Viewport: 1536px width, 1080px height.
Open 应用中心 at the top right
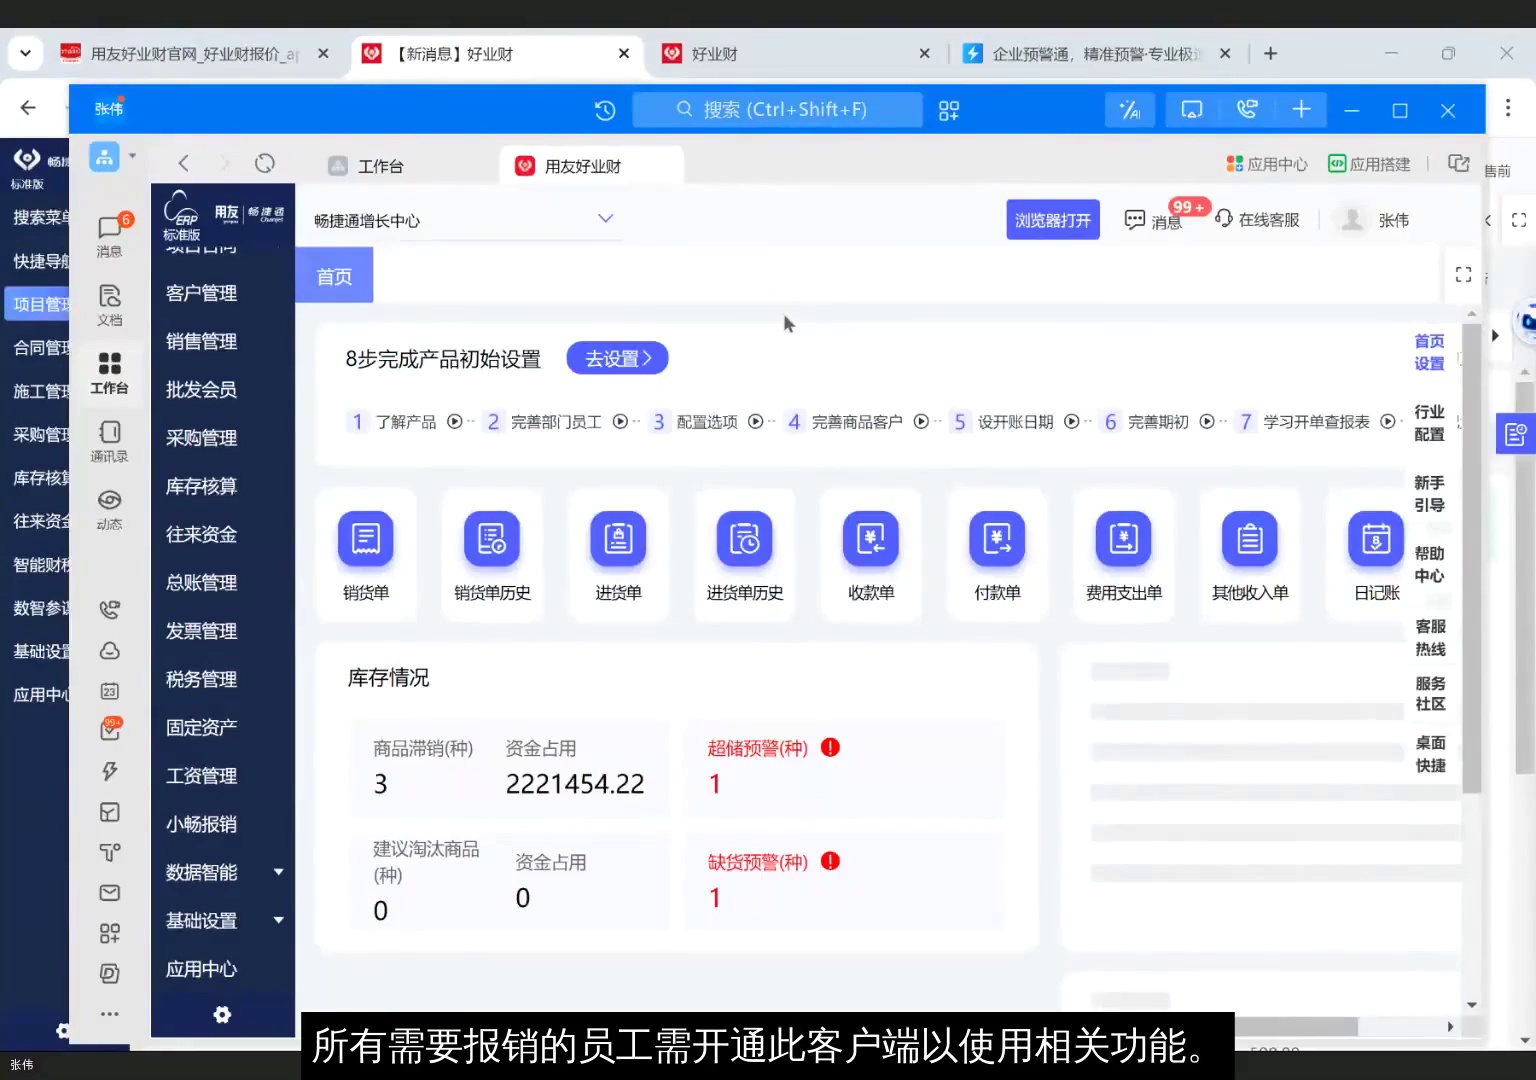1266,163
